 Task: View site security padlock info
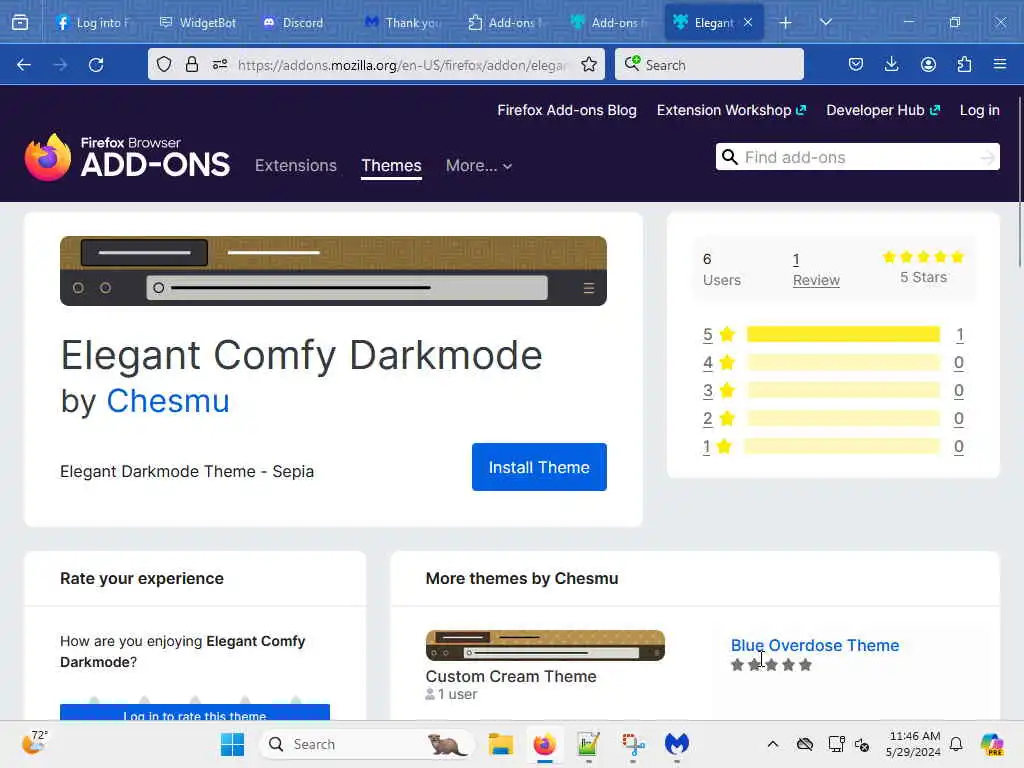pos(191,64)
